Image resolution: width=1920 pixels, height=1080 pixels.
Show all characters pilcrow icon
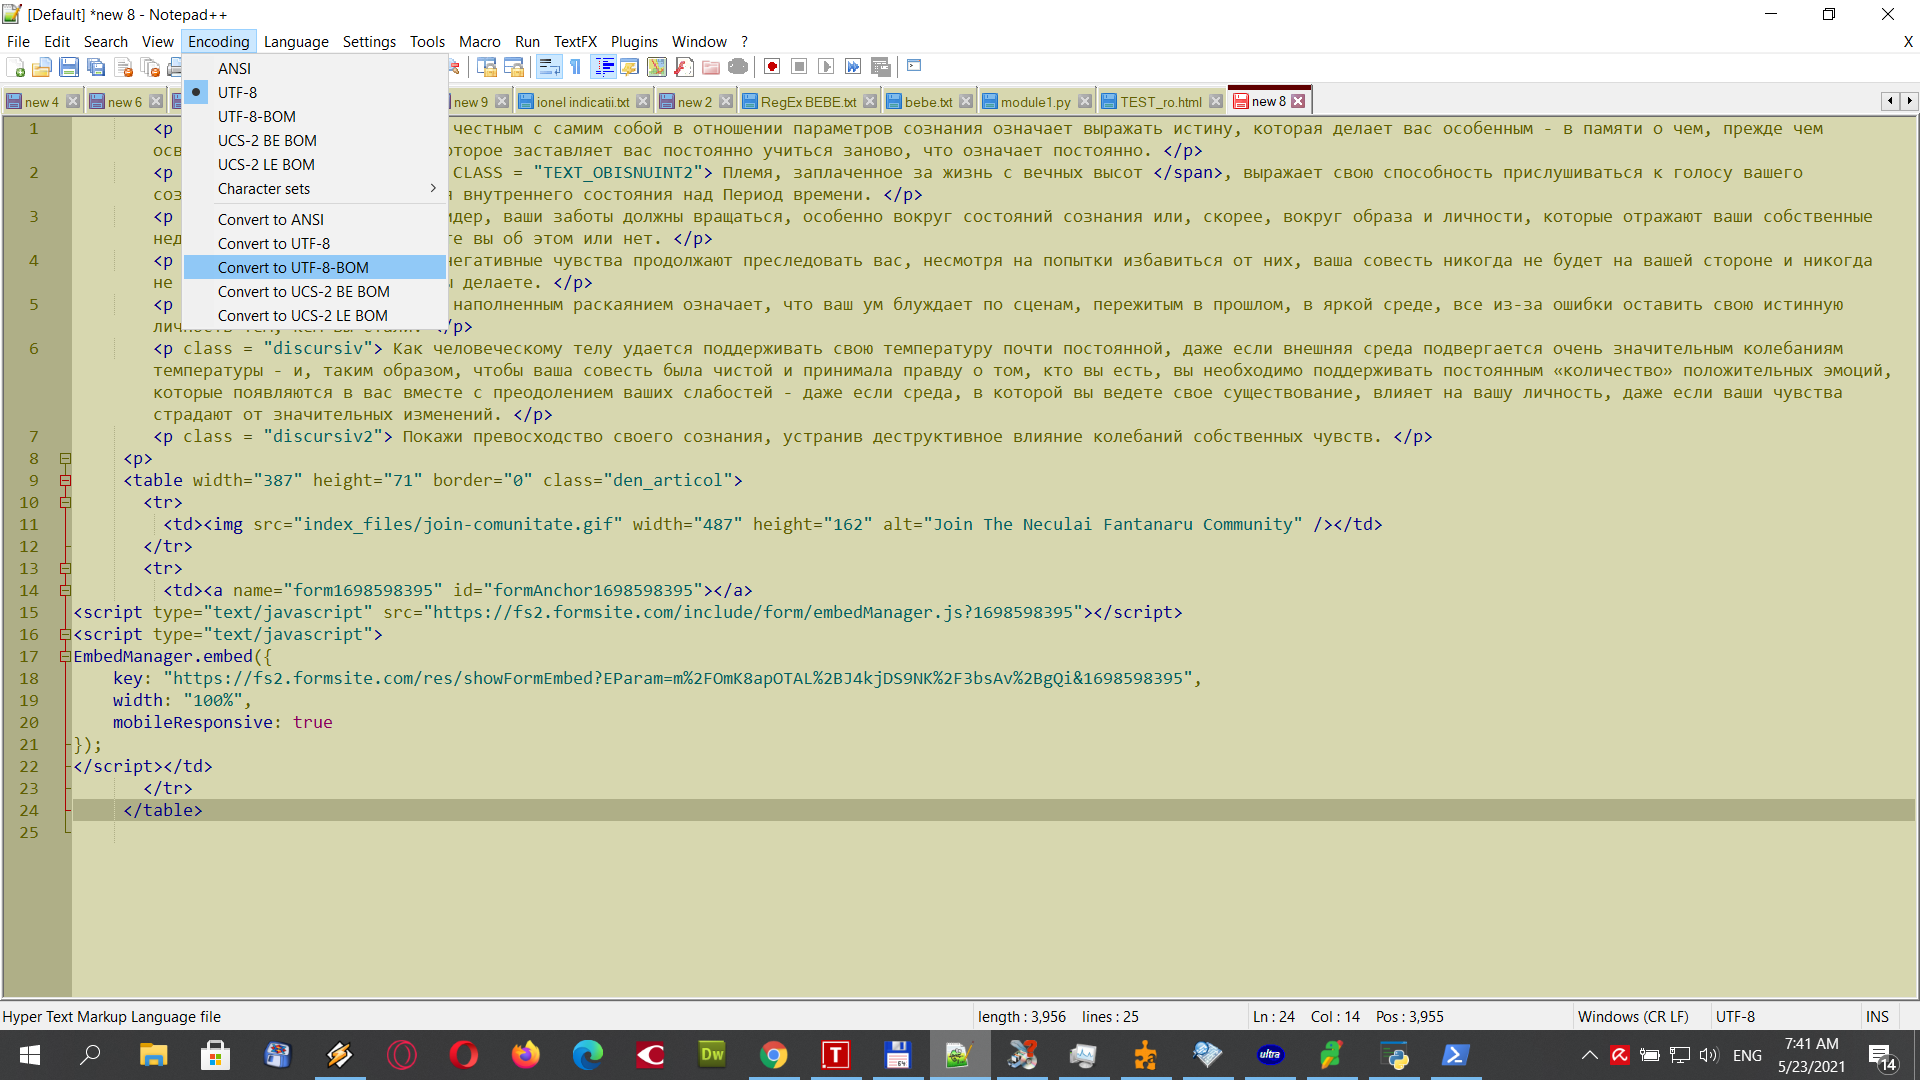[x=575, y=67]
